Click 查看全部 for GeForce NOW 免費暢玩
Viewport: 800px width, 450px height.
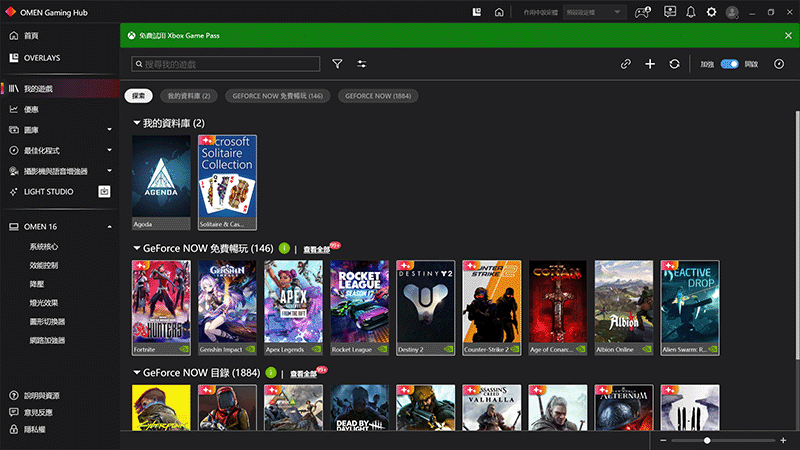pyautogui.click(x=317, y=249)
